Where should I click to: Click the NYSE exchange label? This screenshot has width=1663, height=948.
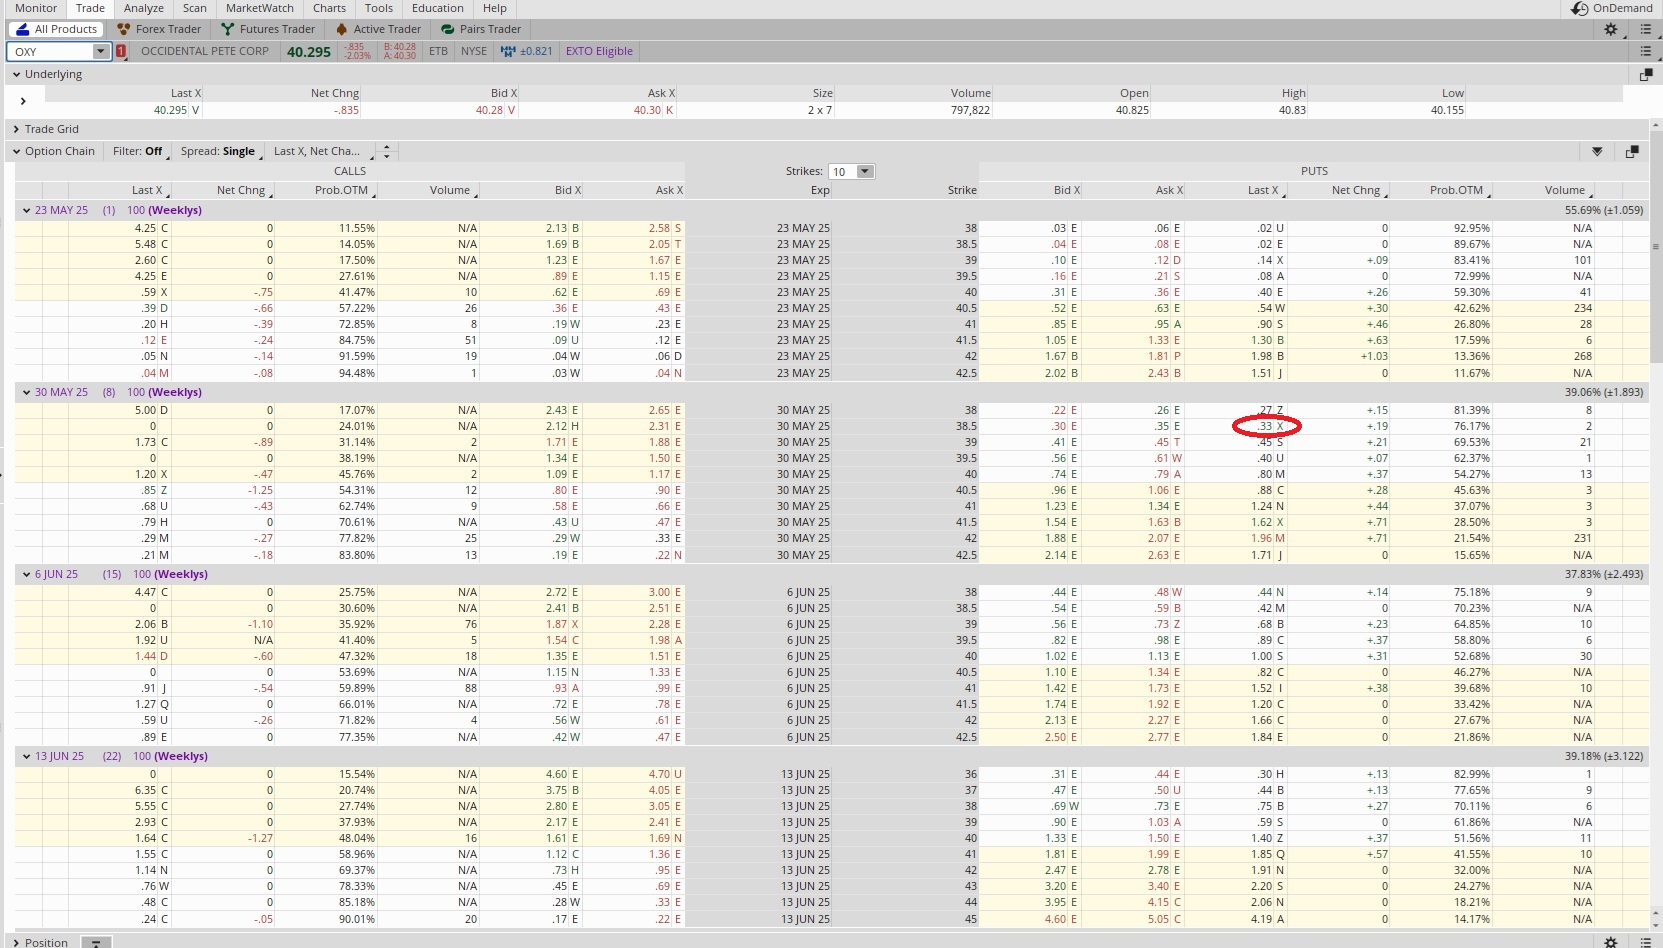click(474, 51)
